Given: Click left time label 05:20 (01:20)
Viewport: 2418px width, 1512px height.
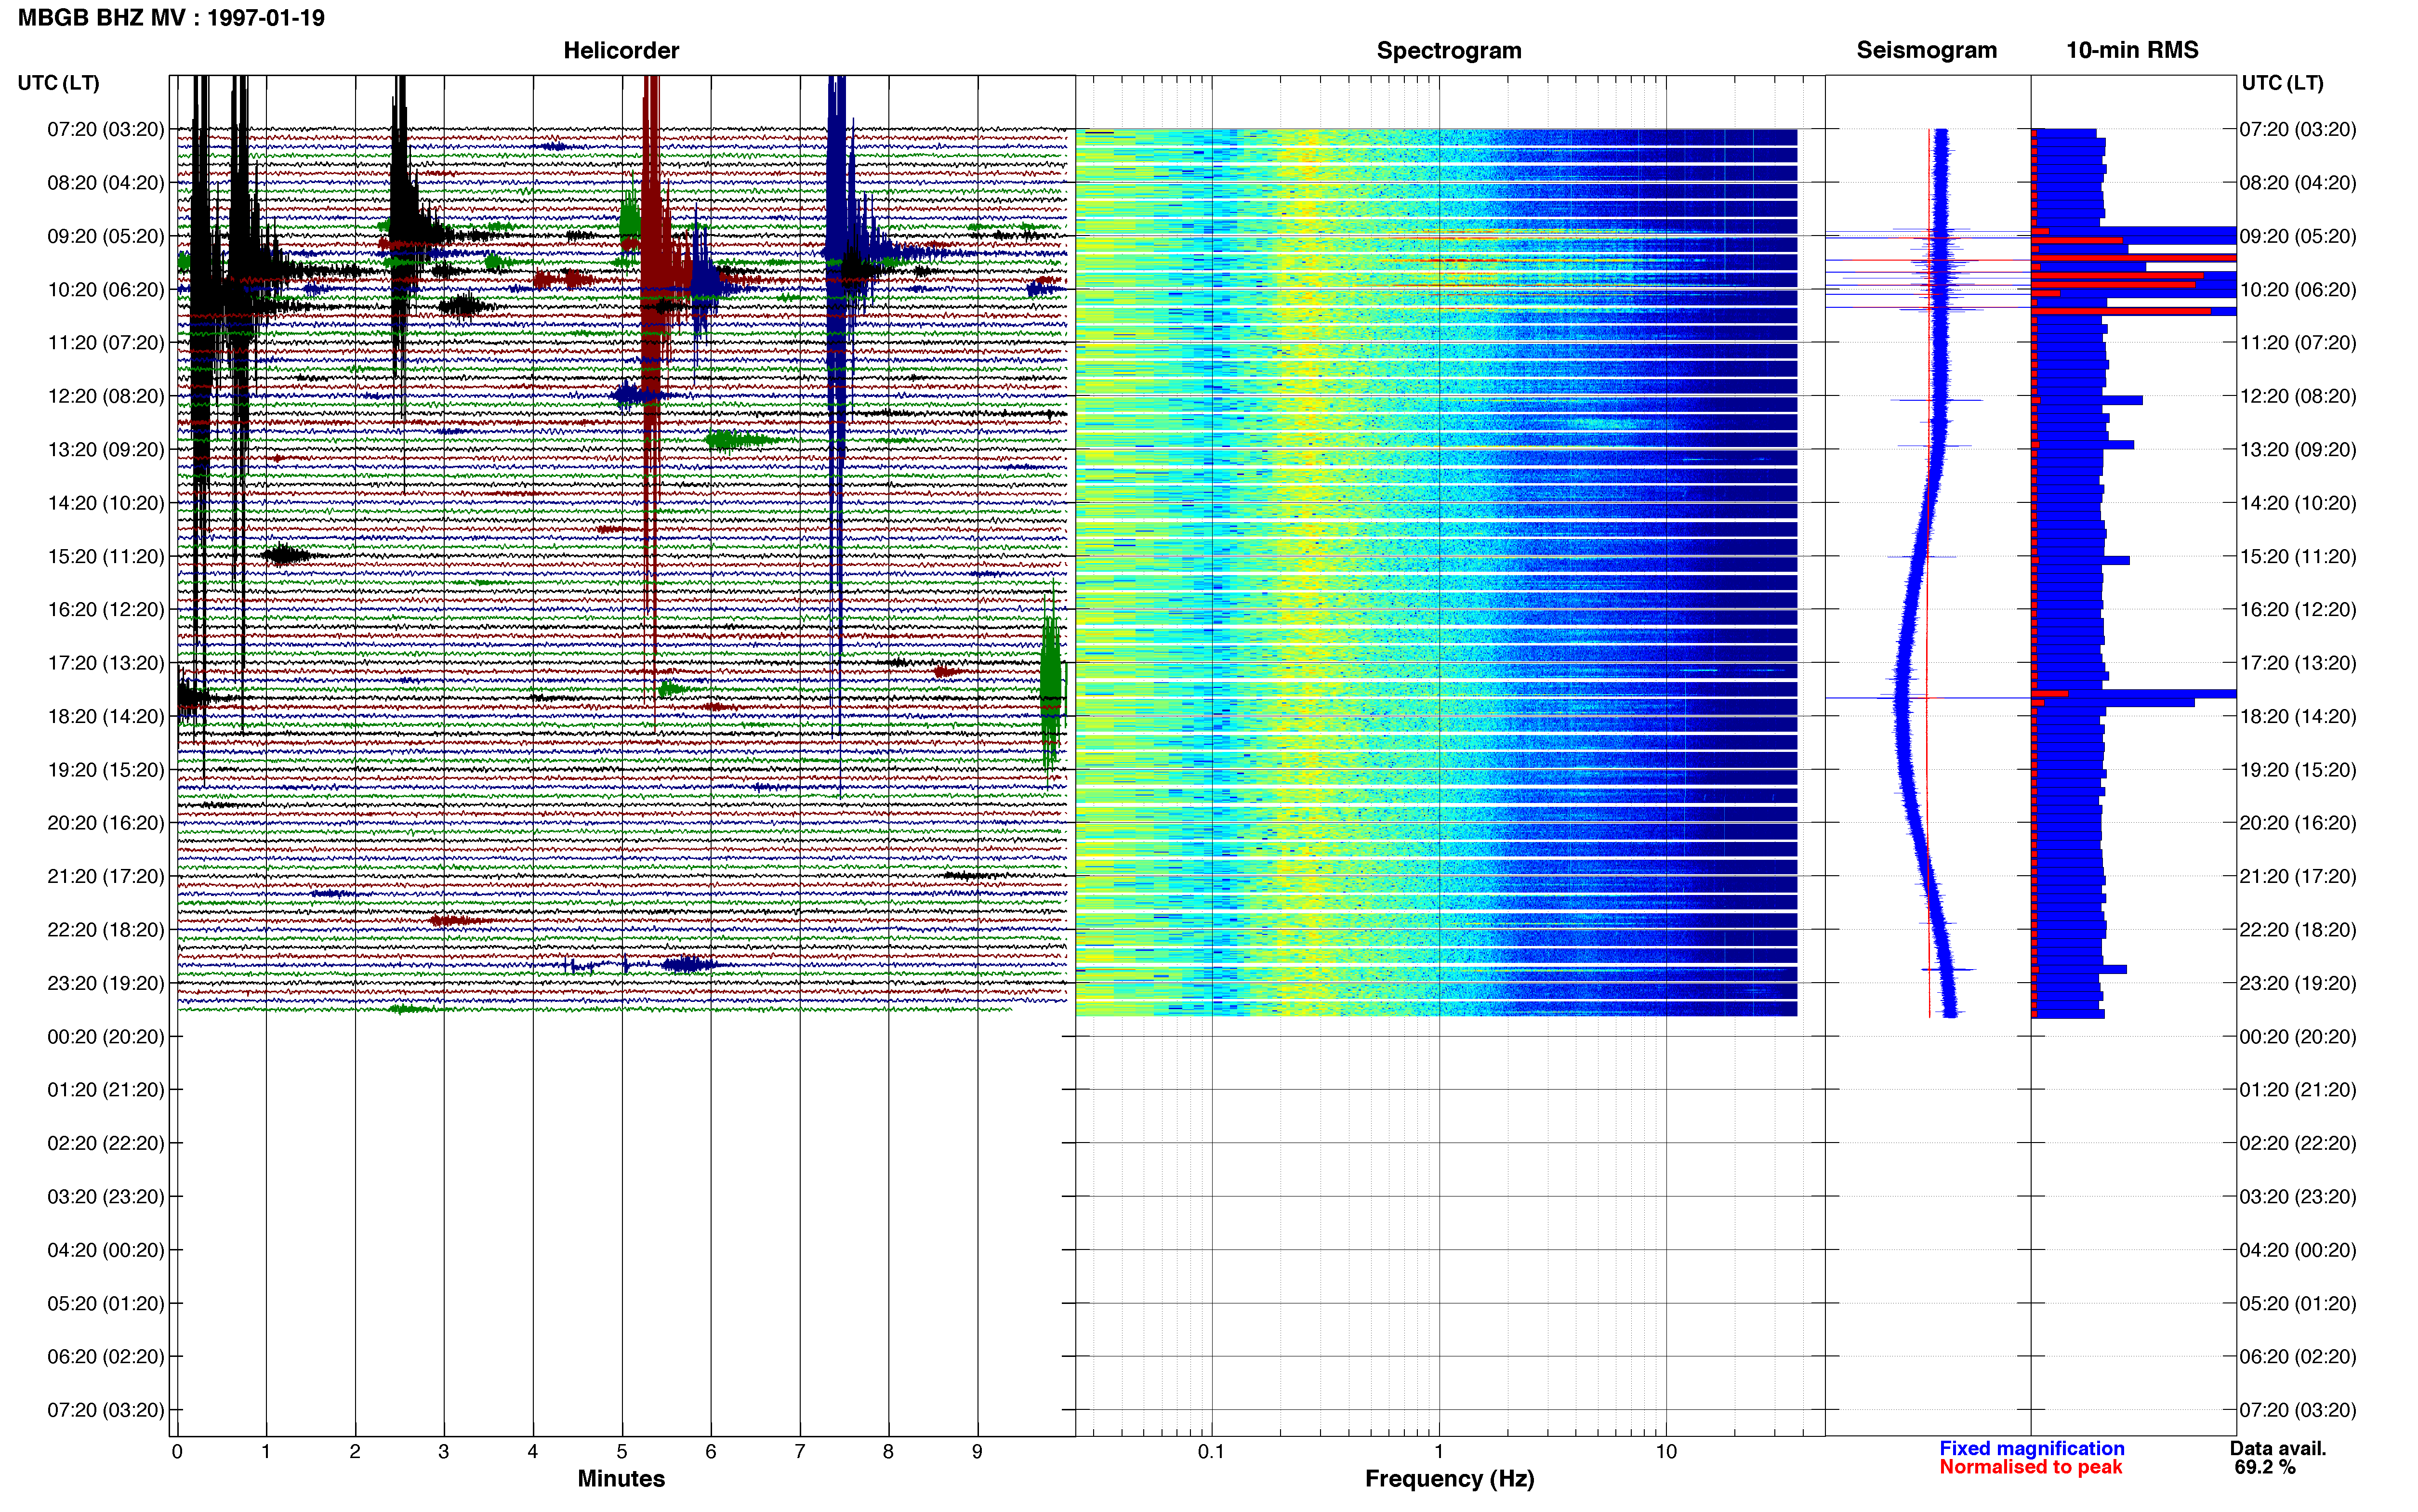Looking at the screenshot, I should click(106, 1303).
